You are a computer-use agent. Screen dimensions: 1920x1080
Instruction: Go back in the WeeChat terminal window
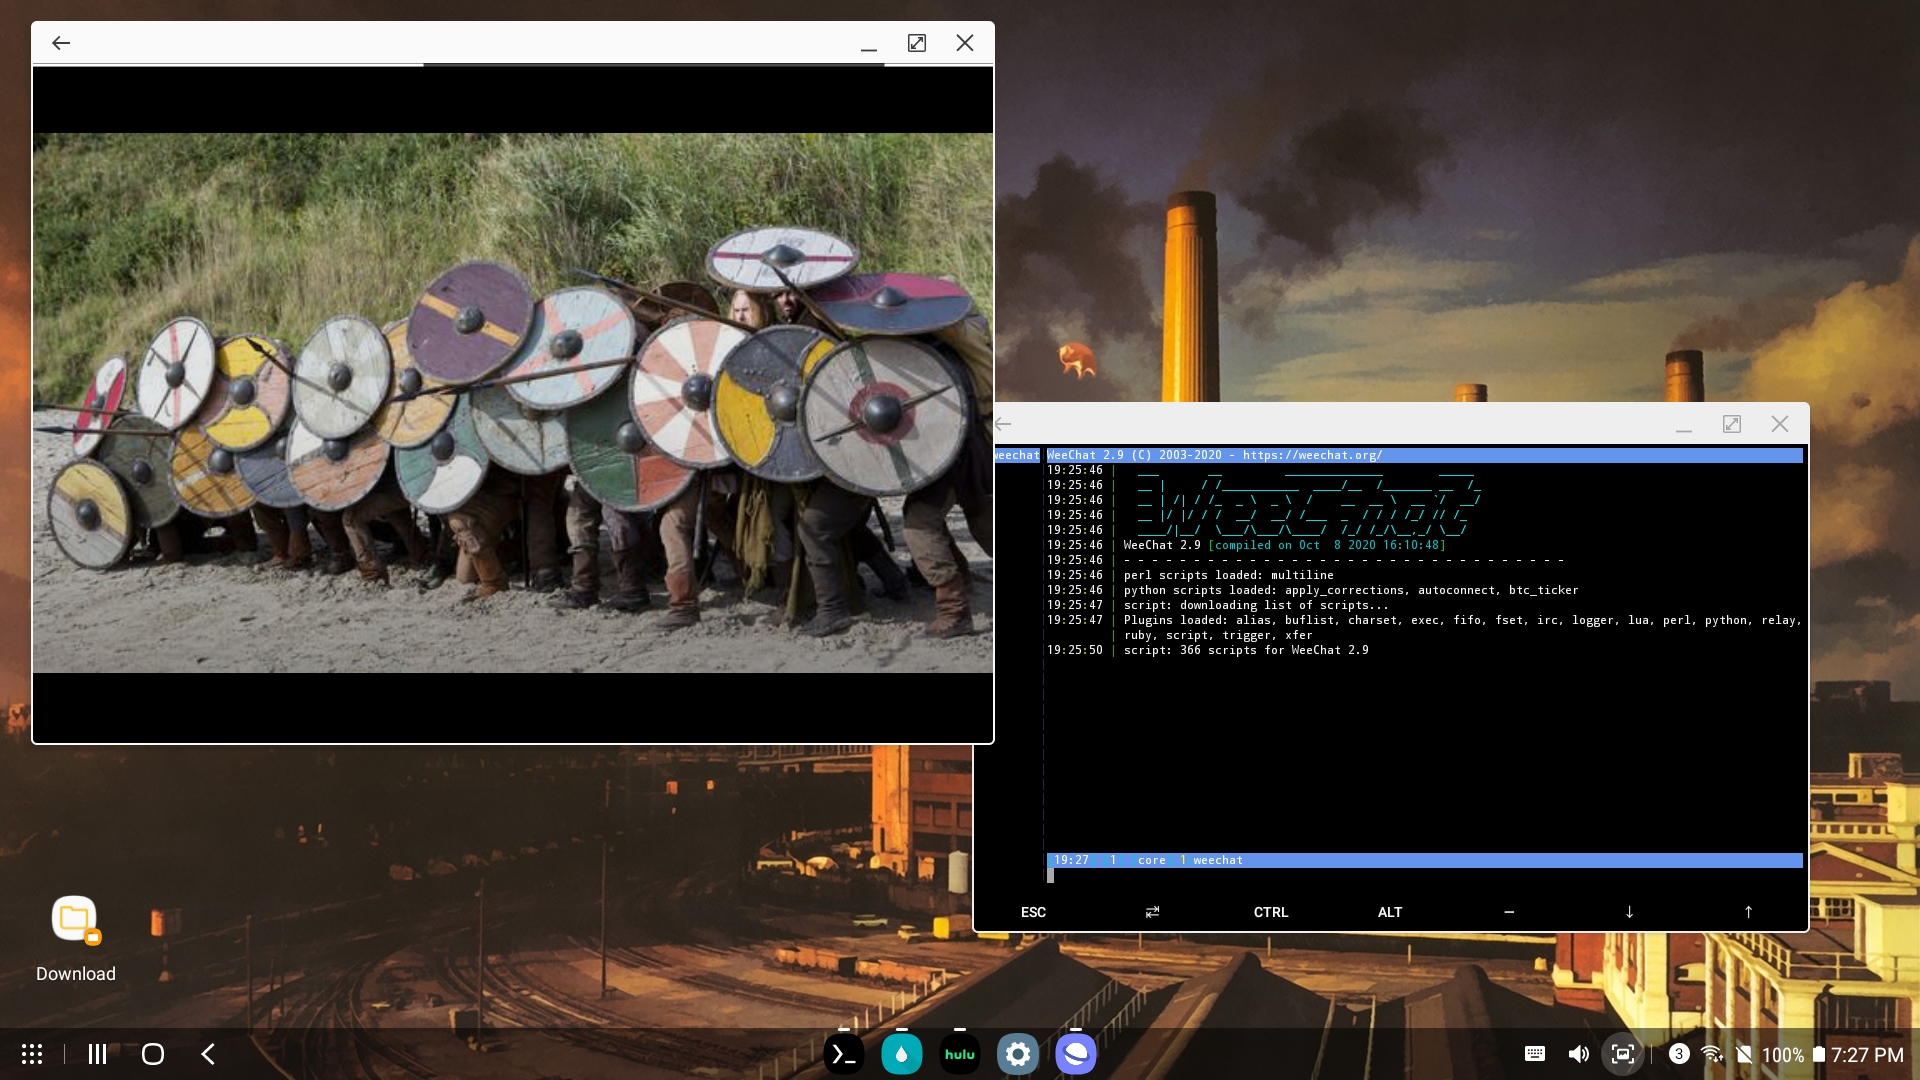point(1003,424)
